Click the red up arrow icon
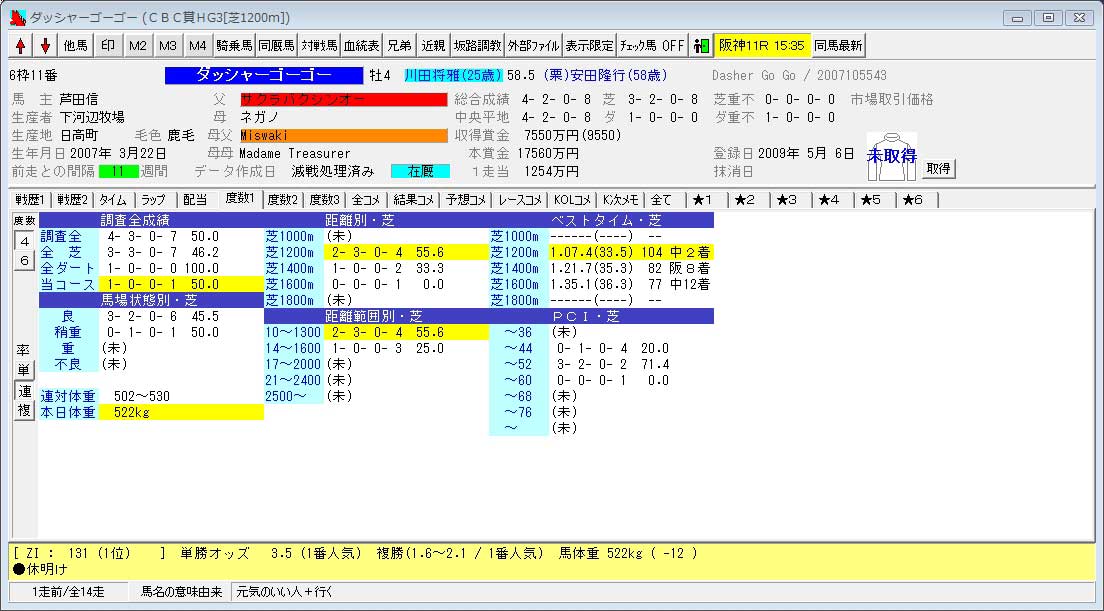The height and width of the screenshot is (611, 1104). (21, 46)
